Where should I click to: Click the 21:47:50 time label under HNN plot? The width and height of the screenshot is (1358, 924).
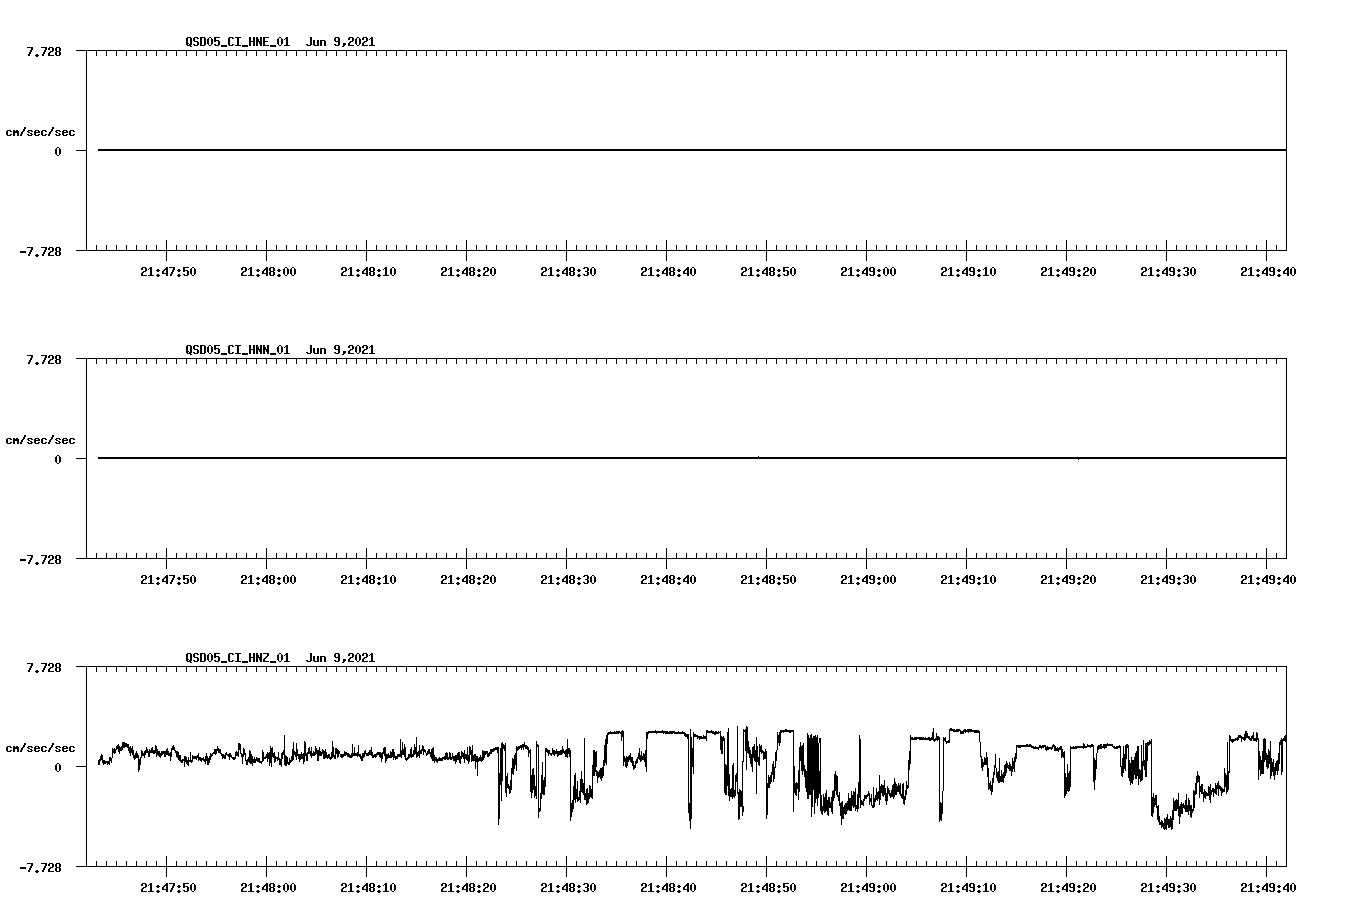click(x=168, y=580)
